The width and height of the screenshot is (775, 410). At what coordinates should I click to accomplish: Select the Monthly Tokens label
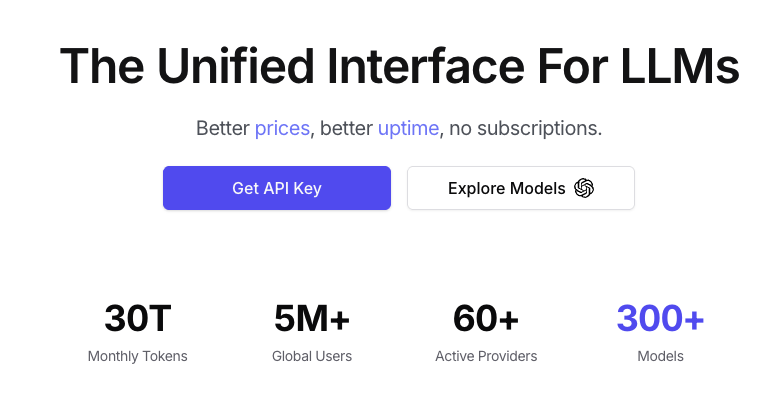pos(138,356)
